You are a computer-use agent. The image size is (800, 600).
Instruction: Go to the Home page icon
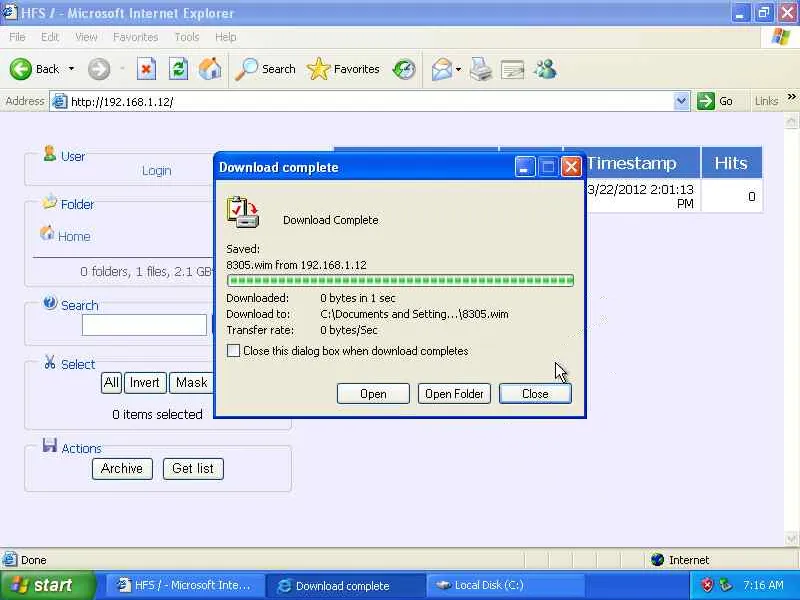pyautogui.click(x=210, y=69)
